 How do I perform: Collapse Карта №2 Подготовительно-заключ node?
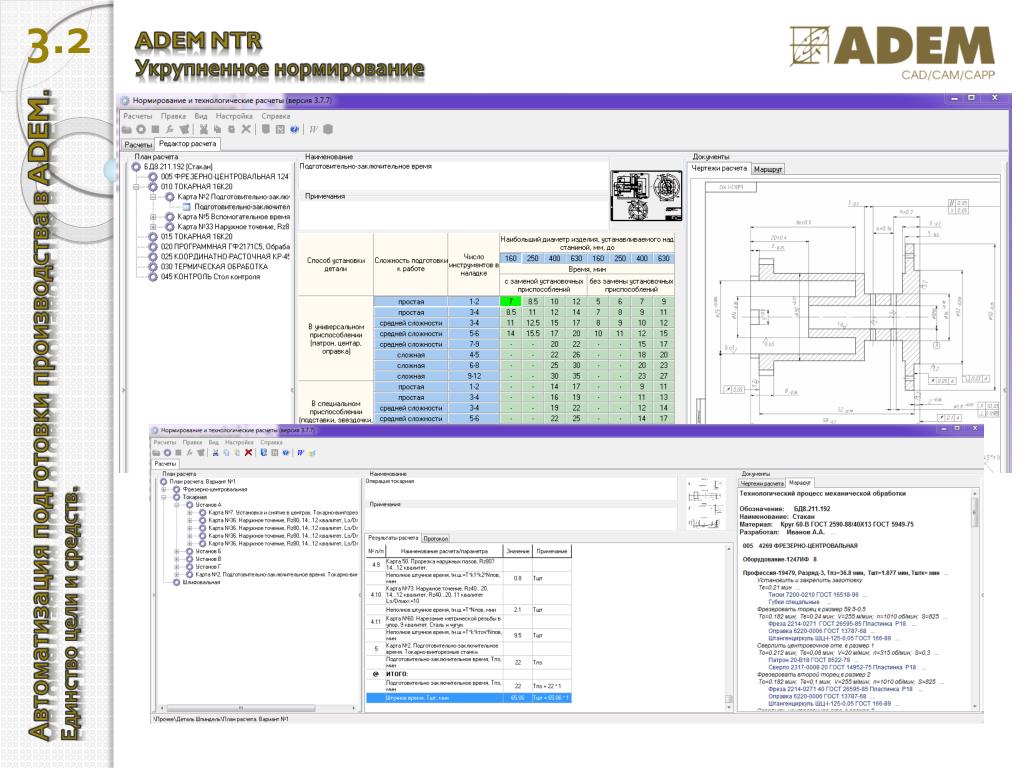[153, 197]
